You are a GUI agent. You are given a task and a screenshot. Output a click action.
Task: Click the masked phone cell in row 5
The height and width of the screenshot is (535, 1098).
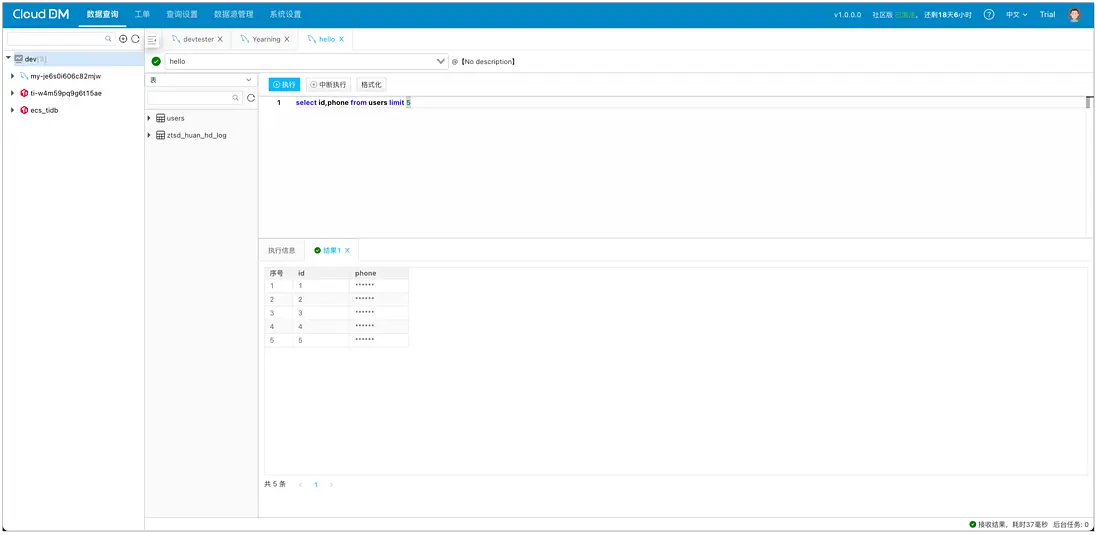[379, 340]
